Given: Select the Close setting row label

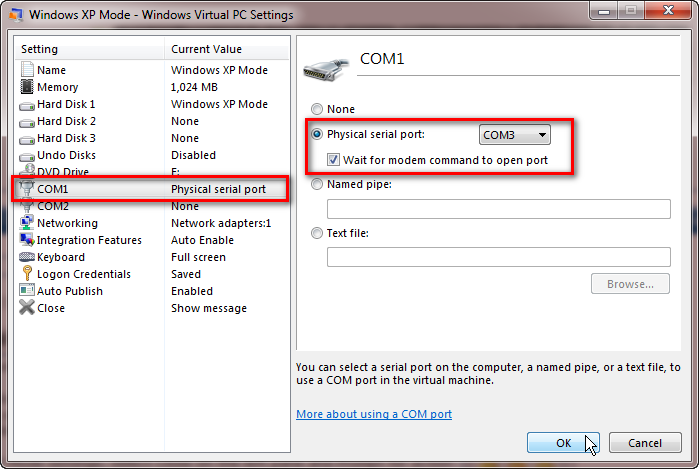Looking at the screenshot, I should pyautogui.click(x=51, y=308).
